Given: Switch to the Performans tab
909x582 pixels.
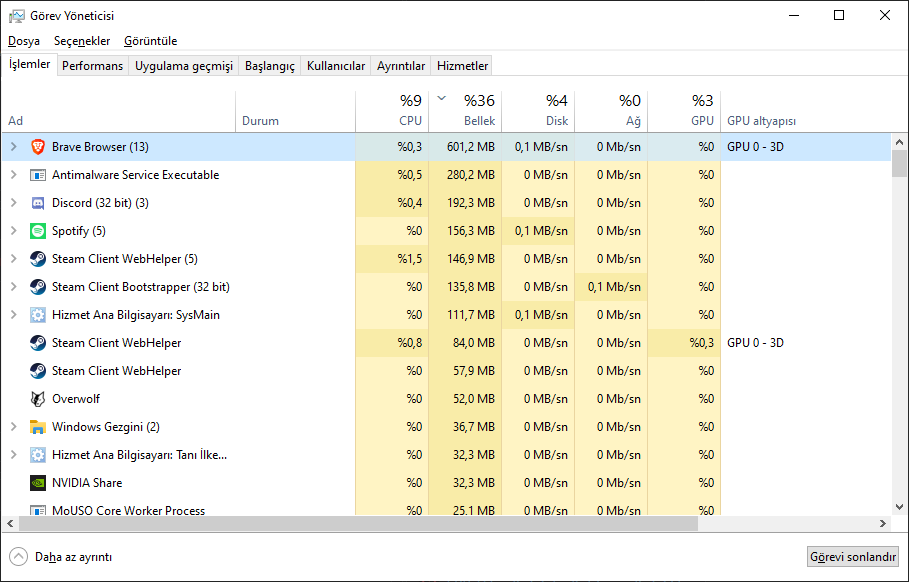Looking at the screenshot, I should [x=93, y=66].
